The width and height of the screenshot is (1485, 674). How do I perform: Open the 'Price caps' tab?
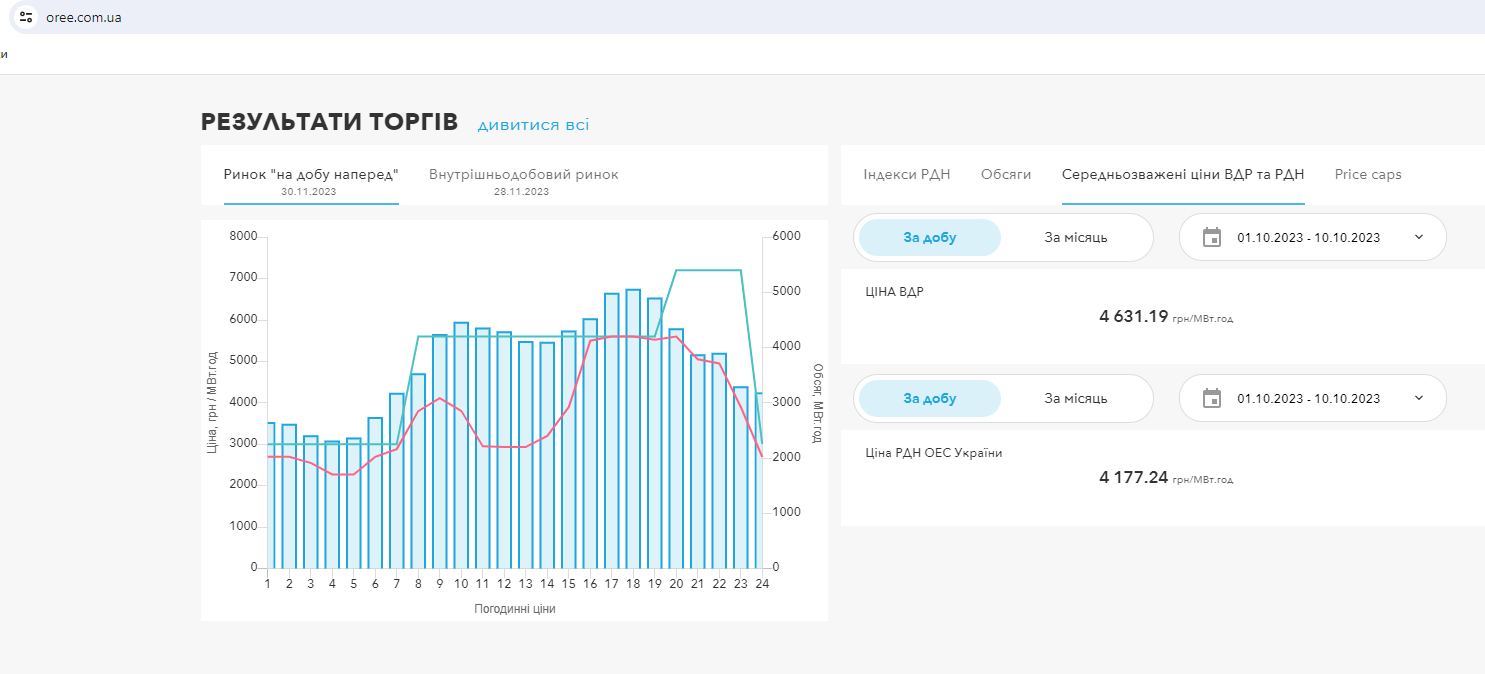pyautogui.click(x=1367, y=174)
